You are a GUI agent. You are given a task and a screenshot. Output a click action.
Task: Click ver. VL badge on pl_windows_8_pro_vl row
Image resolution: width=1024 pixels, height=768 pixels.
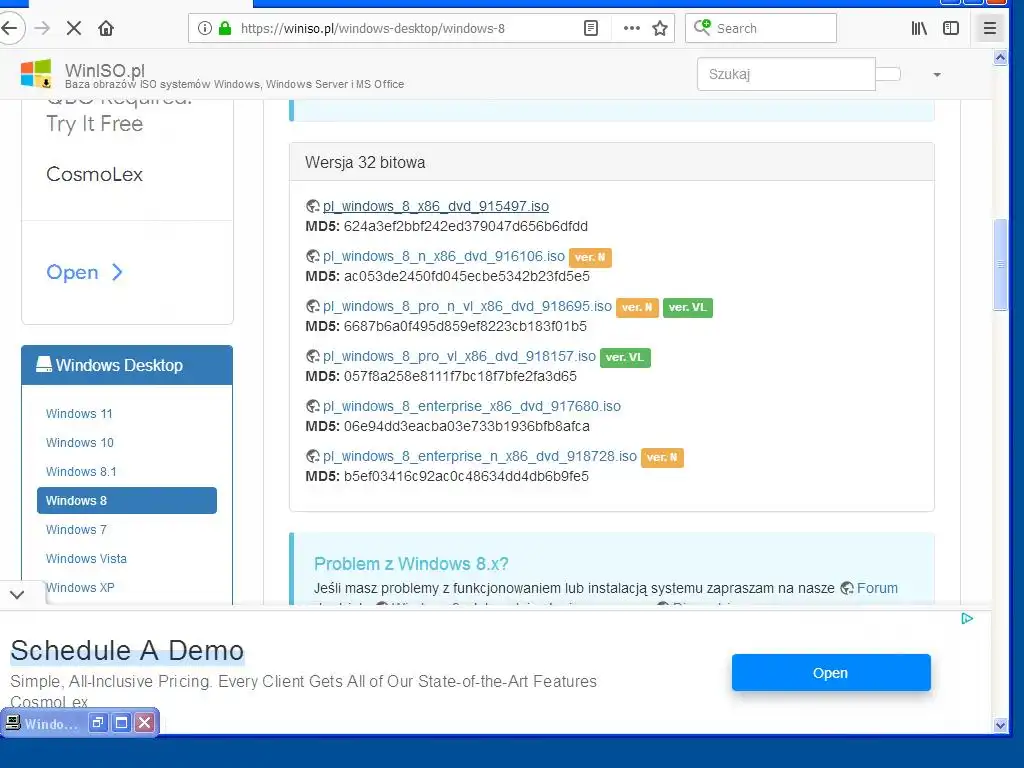(x=625, y=357)
